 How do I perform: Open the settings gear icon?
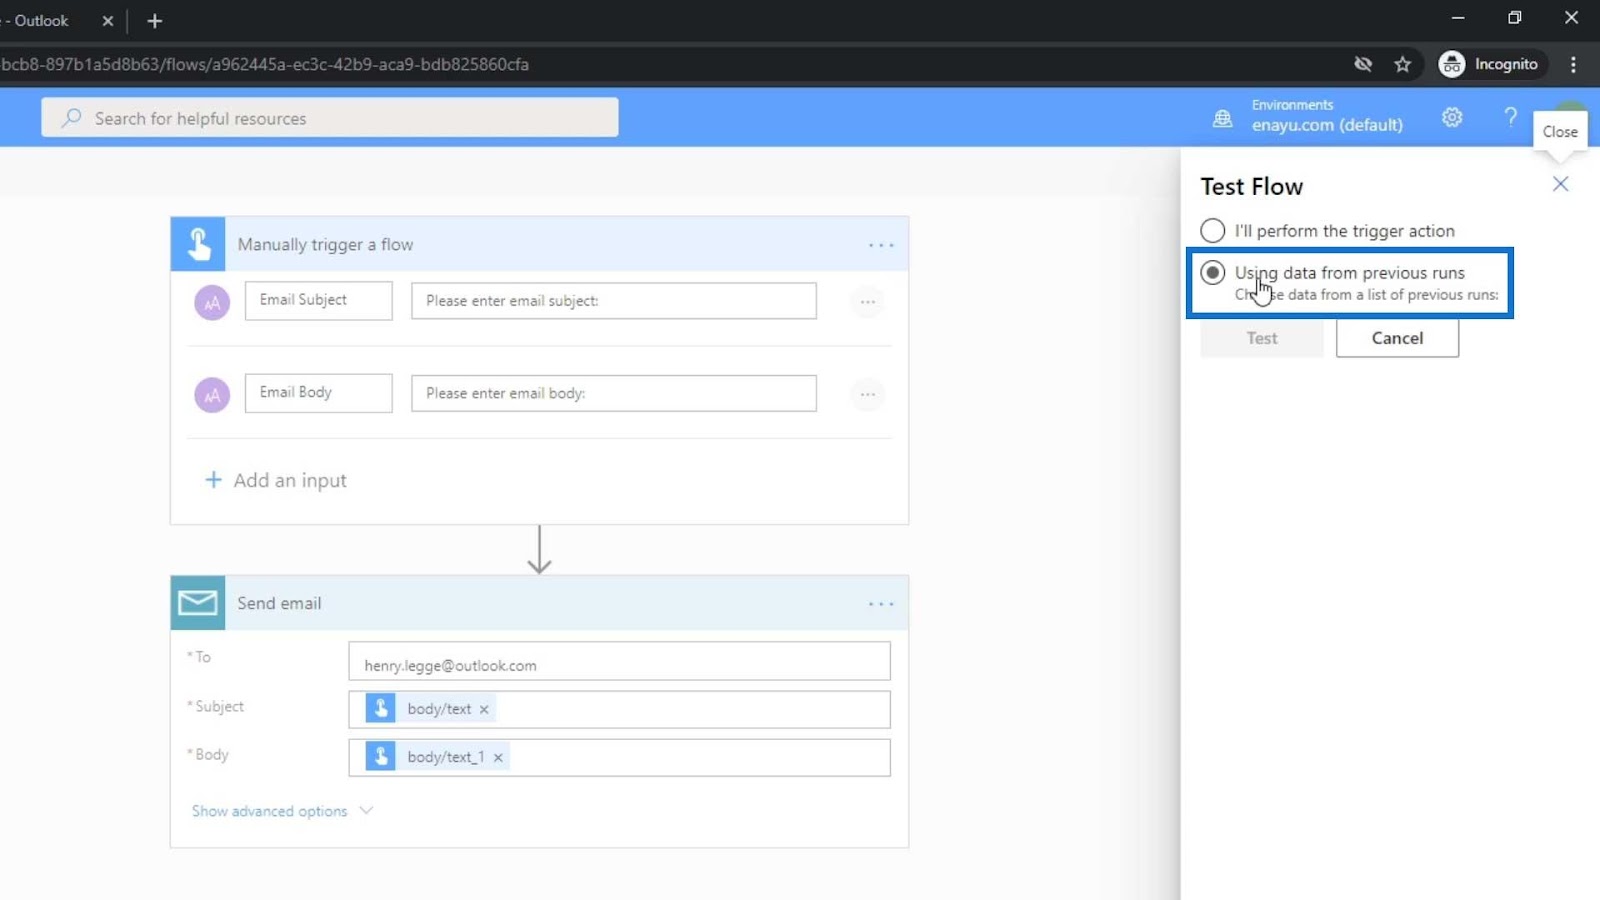[1452, 118]
